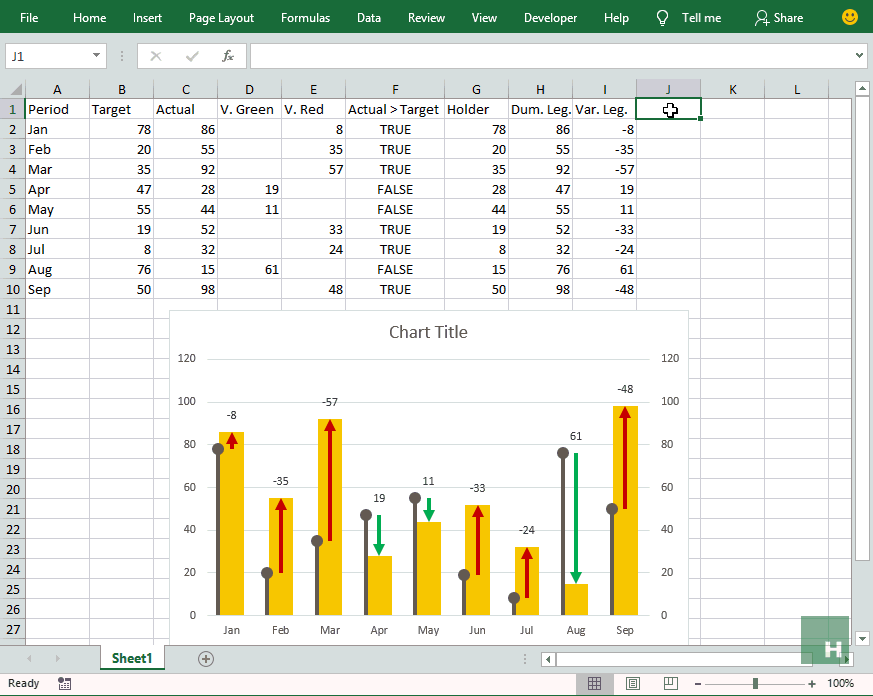Image resolution: width=873 pixels, height=696 pixels.
Task: Click the vertical scrollbar down arrow
Action: coord(862,639)
